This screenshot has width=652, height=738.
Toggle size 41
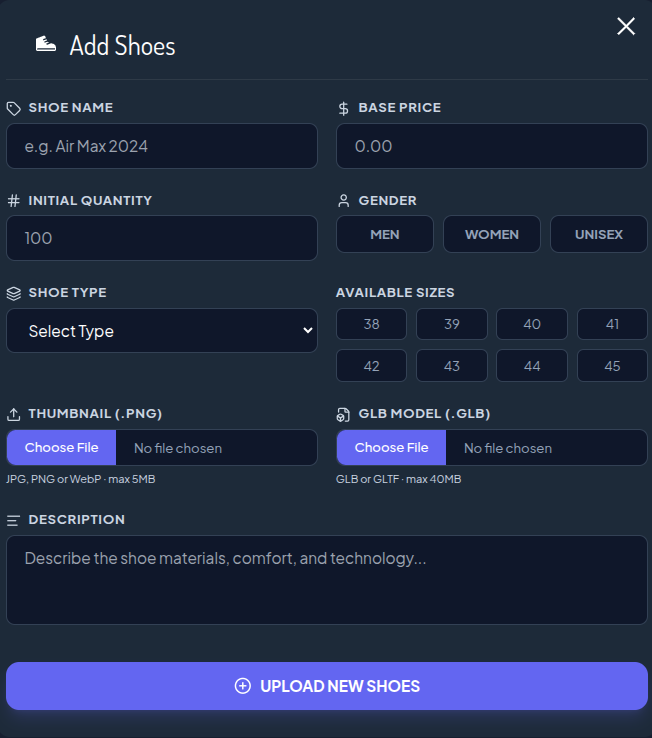[612, 324]
